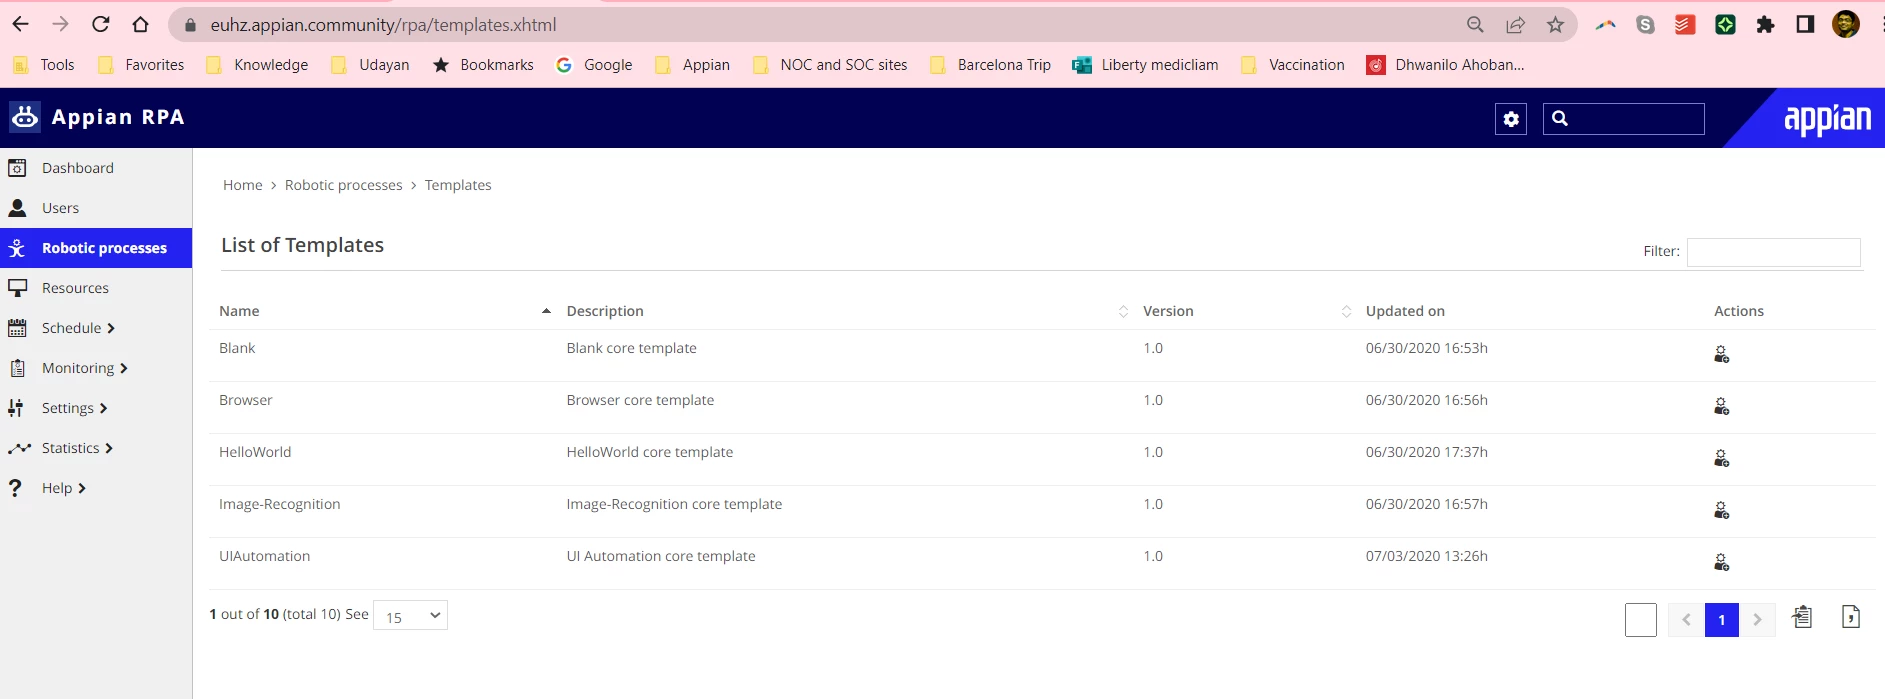The width and height of the screenshot is (1885, 699).
Task: Open the Tools bookmarks folder
Action: coord(44,65)
